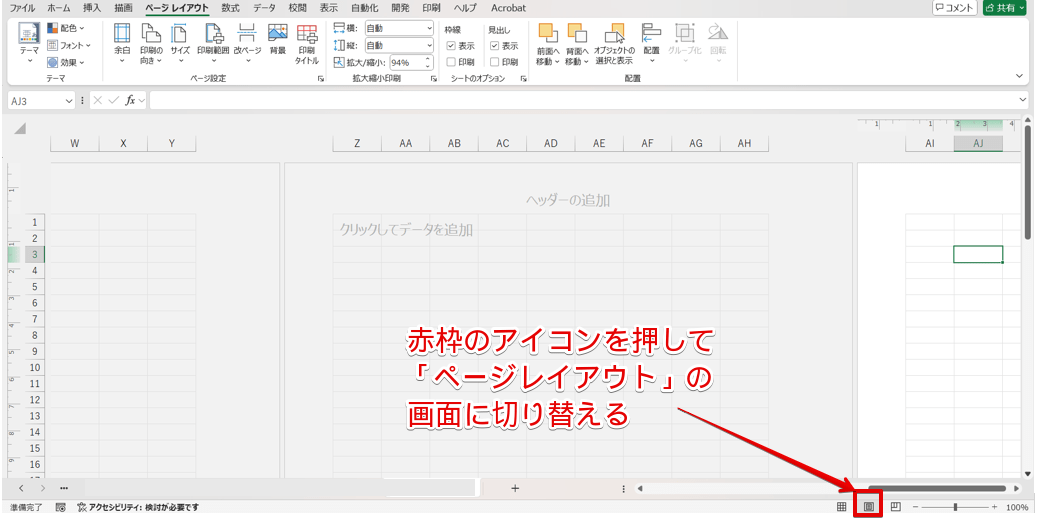The image size is (1041, 521).
Task: Open シートのオプション dialog launcher
Action: 523,78
